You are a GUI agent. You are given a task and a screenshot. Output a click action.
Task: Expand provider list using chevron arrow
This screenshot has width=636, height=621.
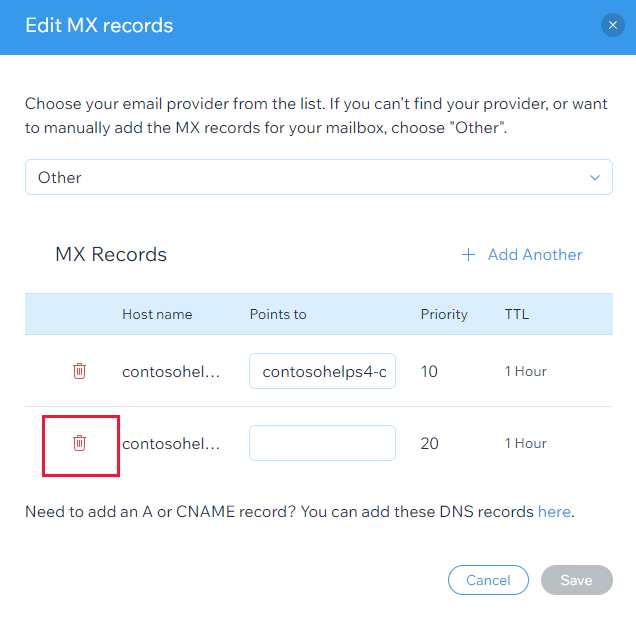pos(595,178)
